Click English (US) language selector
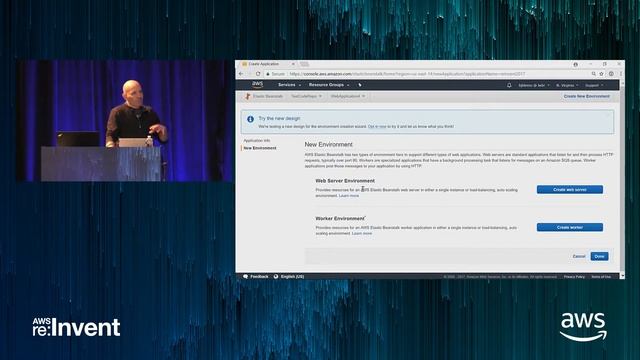This screenshot has width=640, height=360. (292, 276)
